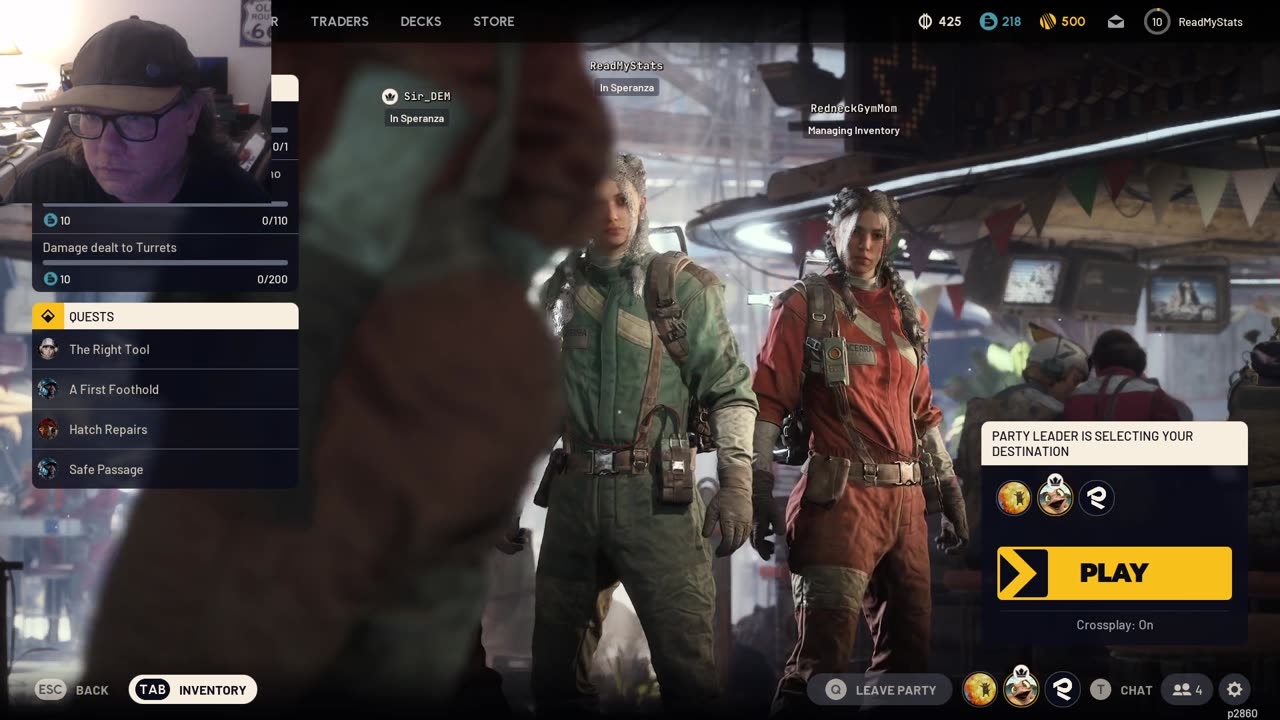Open the Safe Passage quest
Image resolution: width=1280 pixels, height=720 pixels.
point(165,469)
